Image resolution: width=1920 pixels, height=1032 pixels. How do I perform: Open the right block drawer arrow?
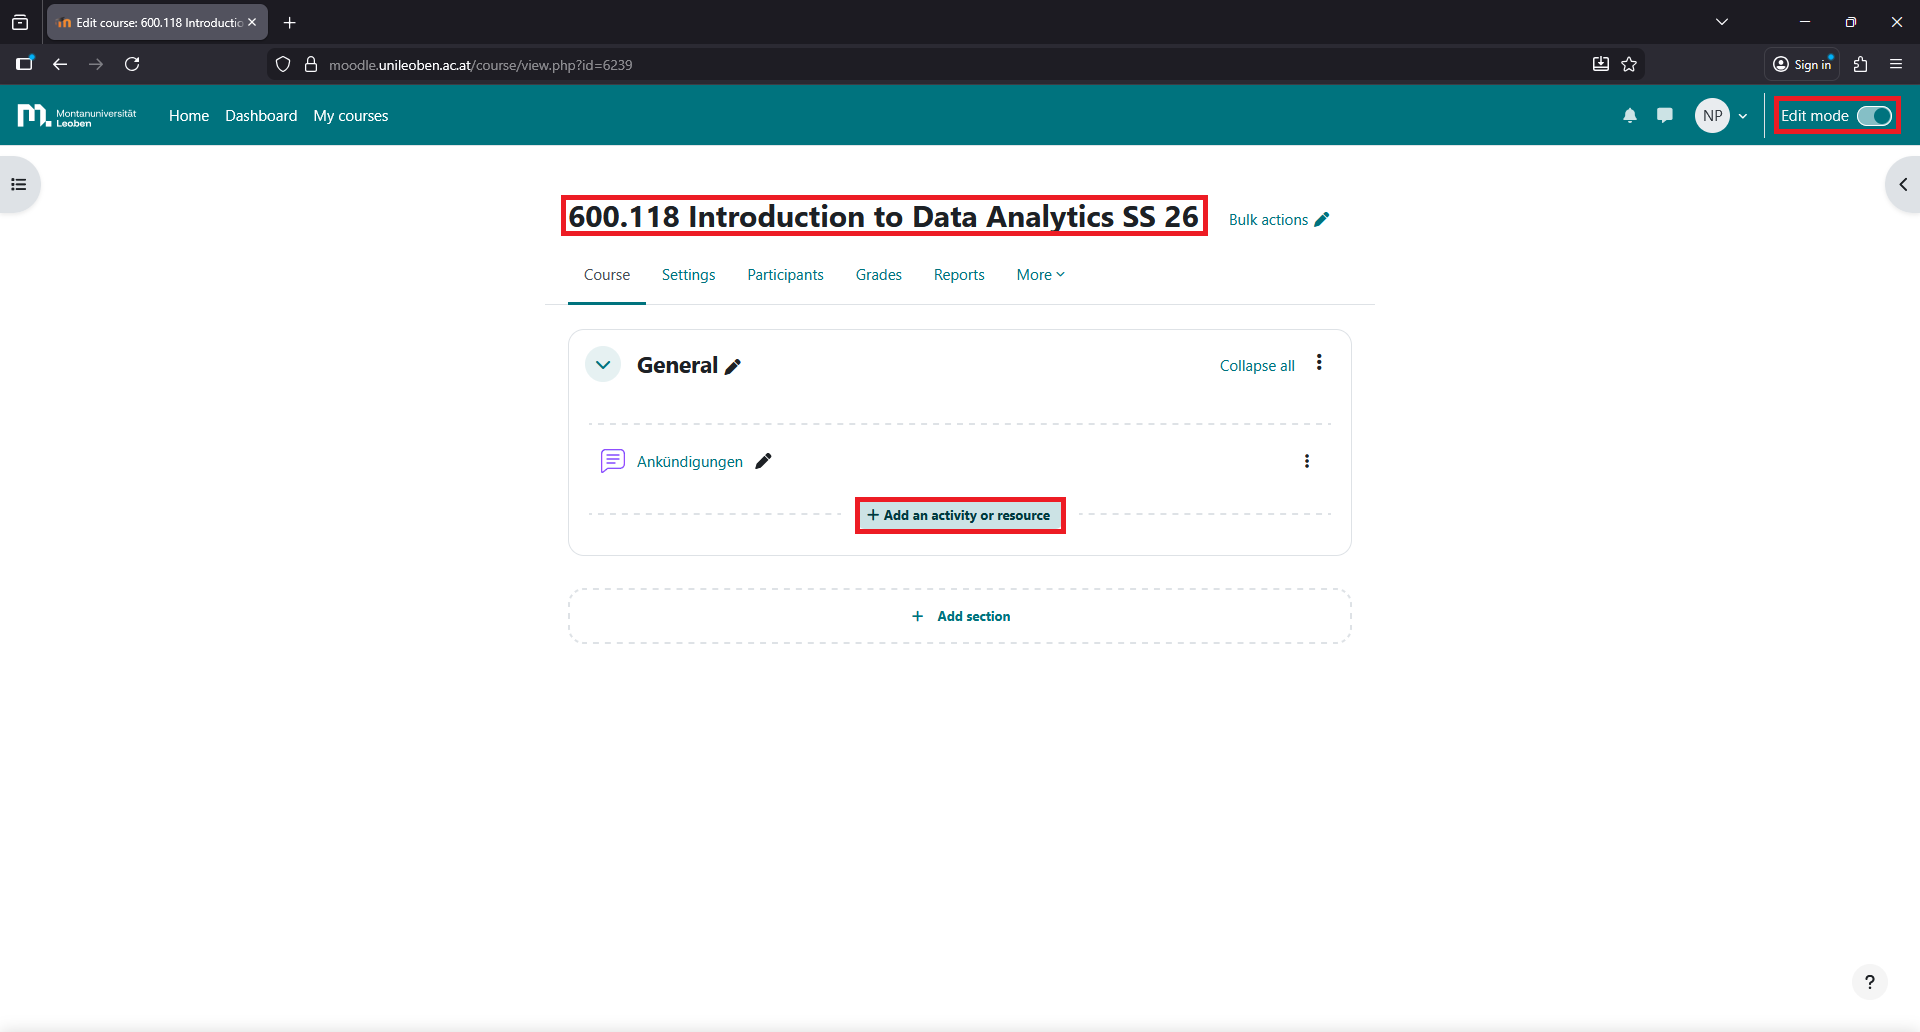(1902, 185)
